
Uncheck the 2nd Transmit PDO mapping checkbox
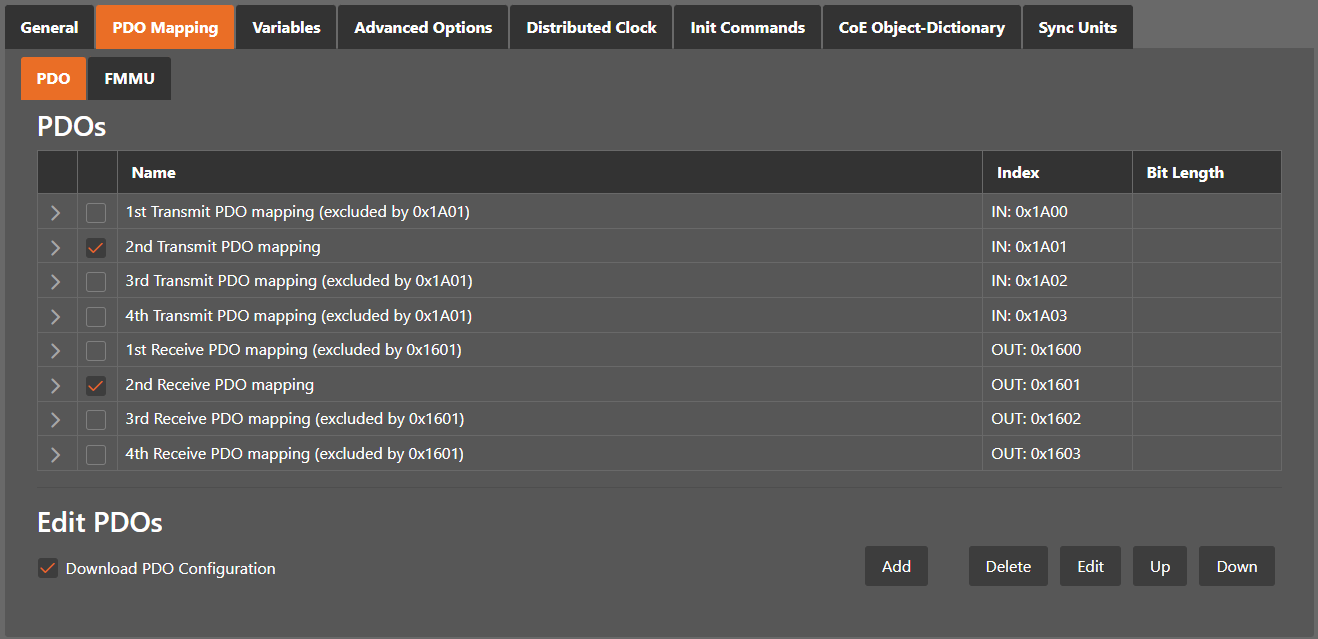click(x=96, y=247)
